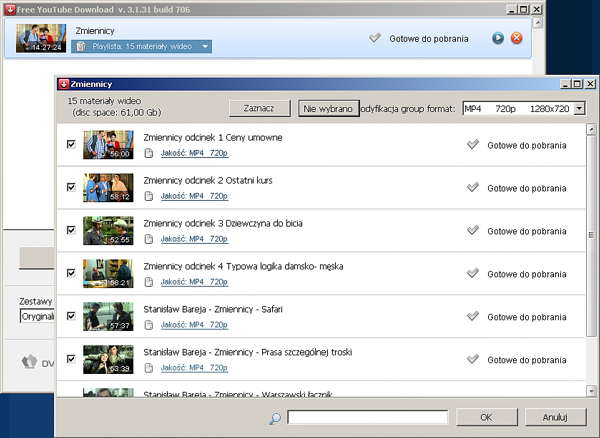Click the file icon beside odcinek 4 quality
The height and width of the screenshot is (438, 600).
tap(149, 282)
